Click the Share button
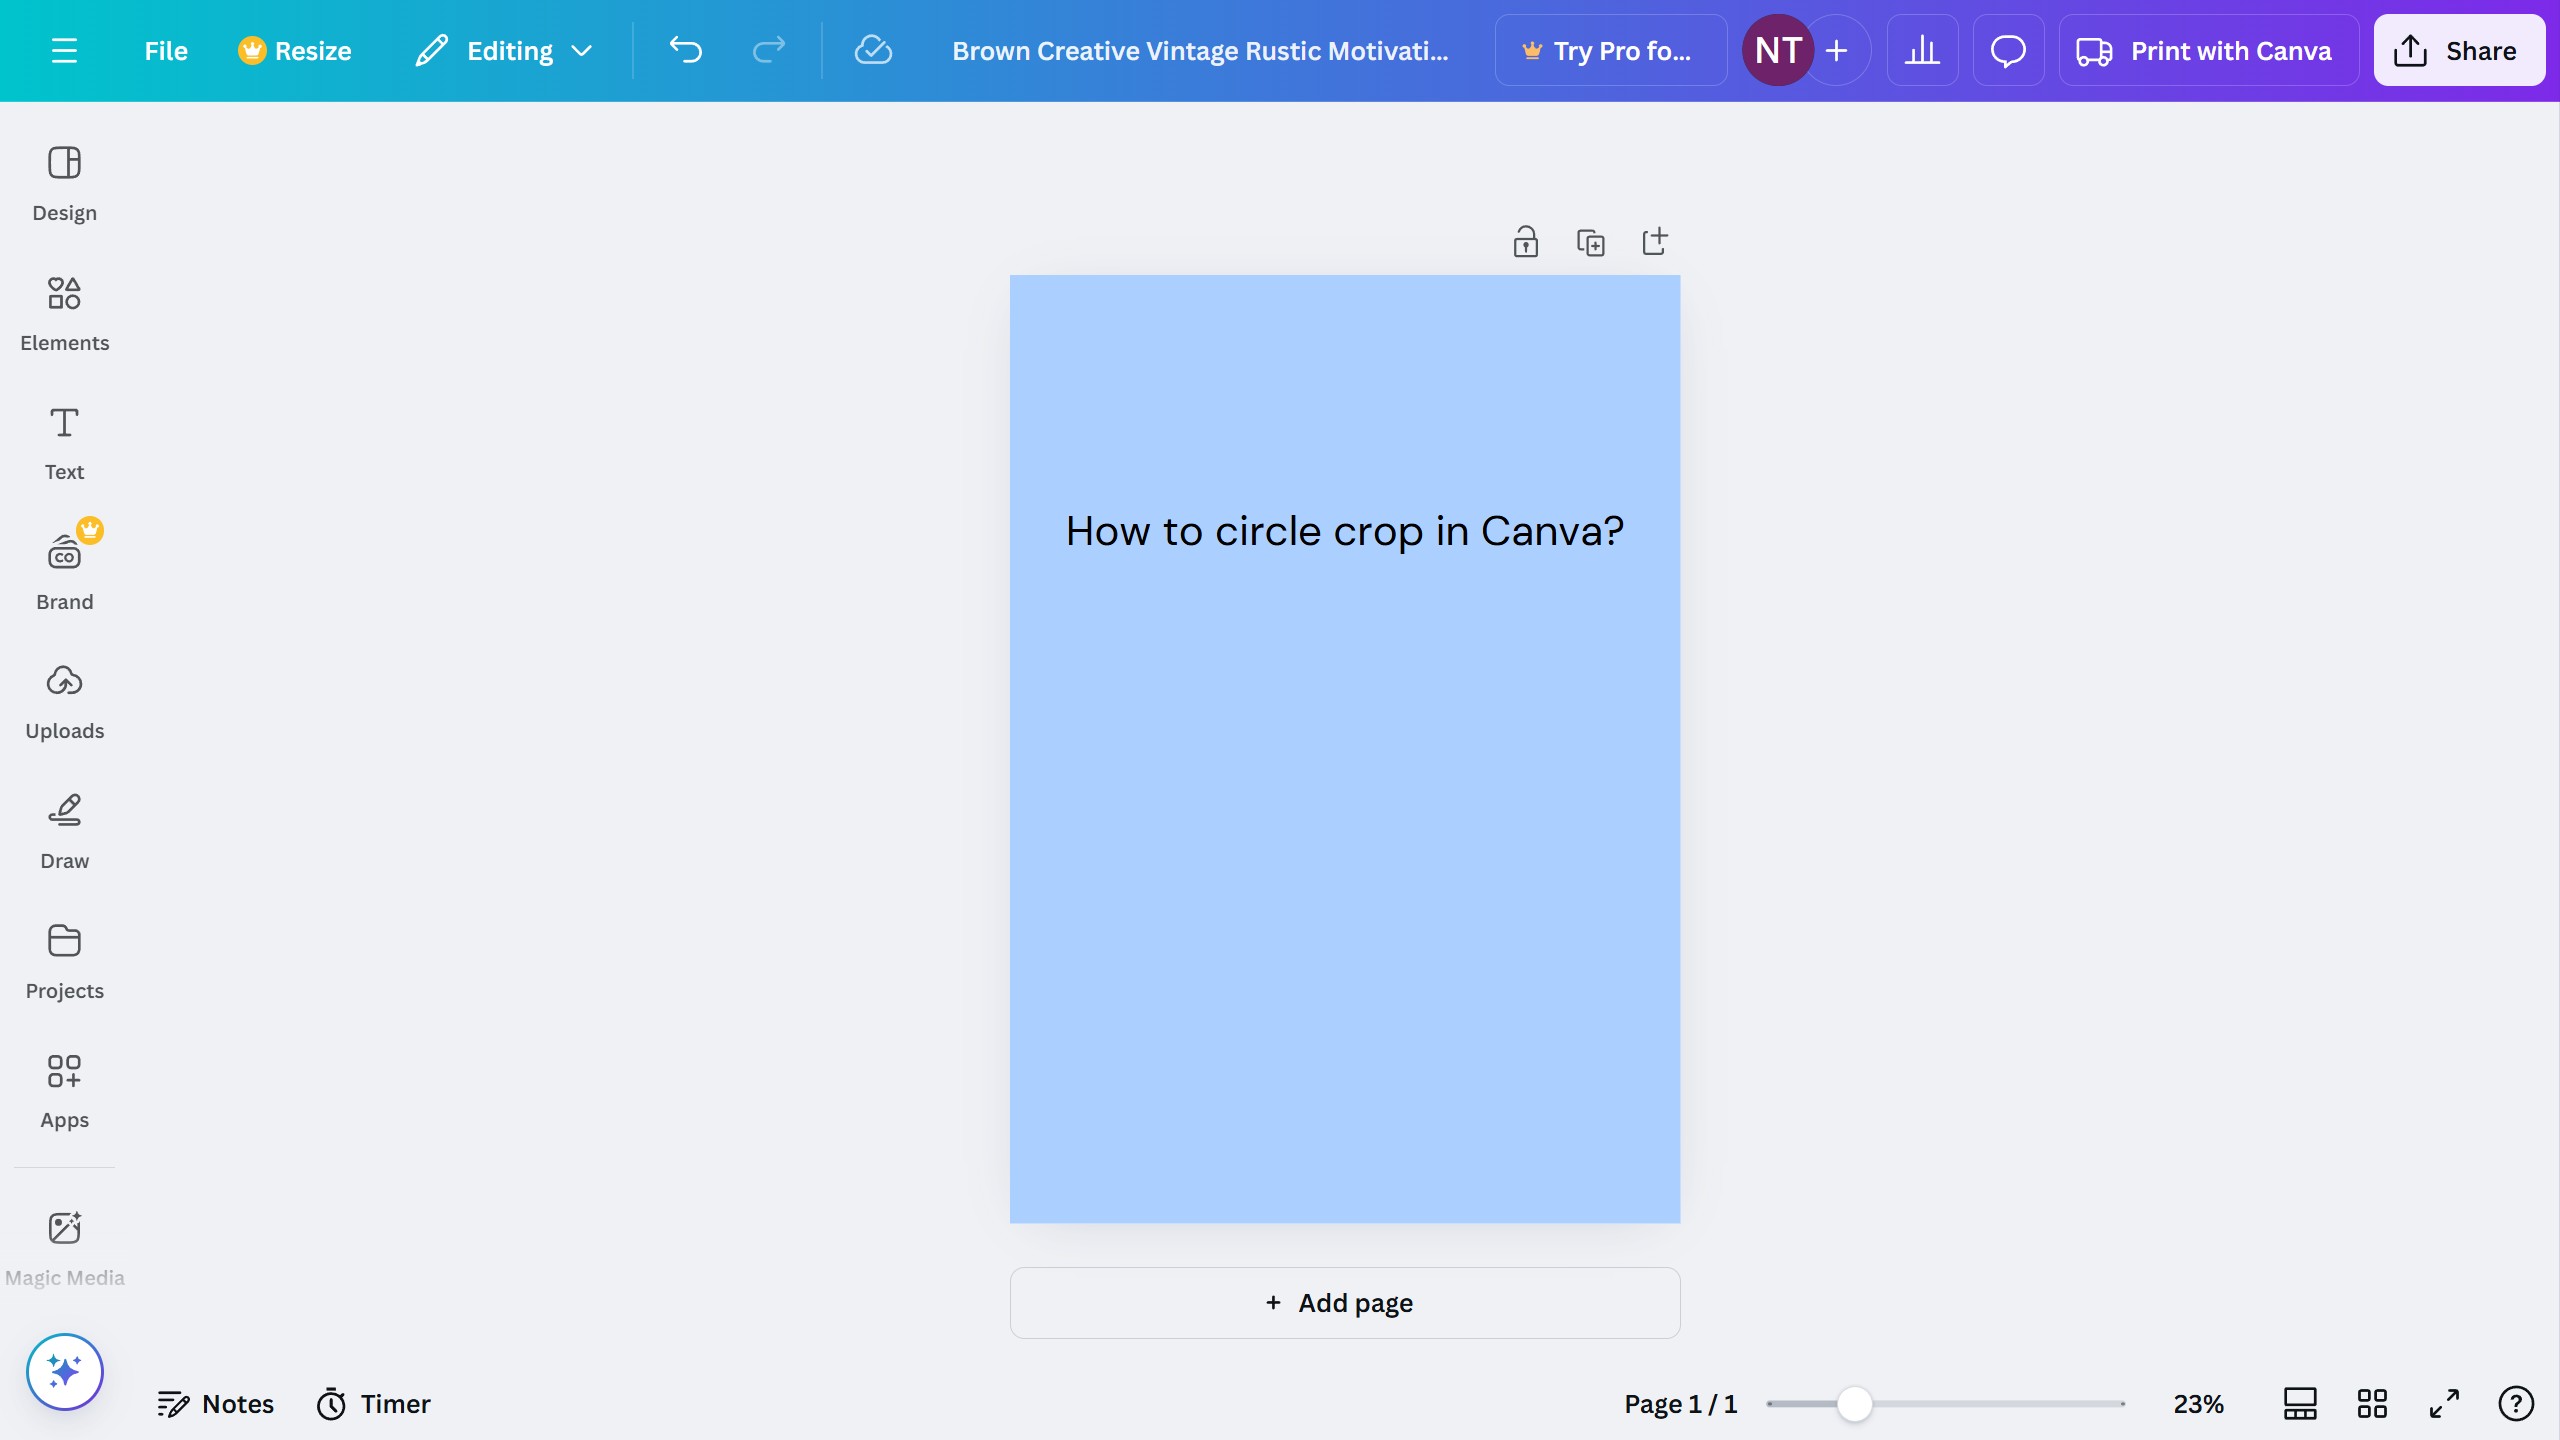Viewport: 2560px width, 1440px height. (2458, 50)
